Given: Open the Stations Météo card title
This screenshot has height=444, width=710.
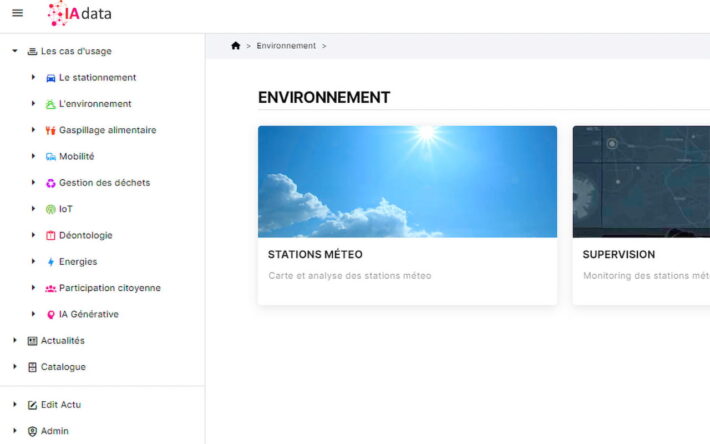Looking at the screenshot, I should point(315,254).
